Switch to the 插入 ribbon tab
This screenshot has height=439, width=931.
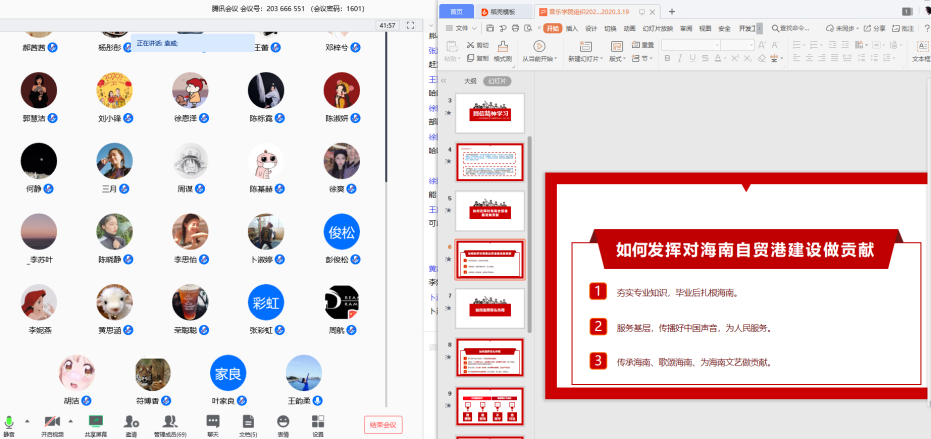(x=572, y=29)
